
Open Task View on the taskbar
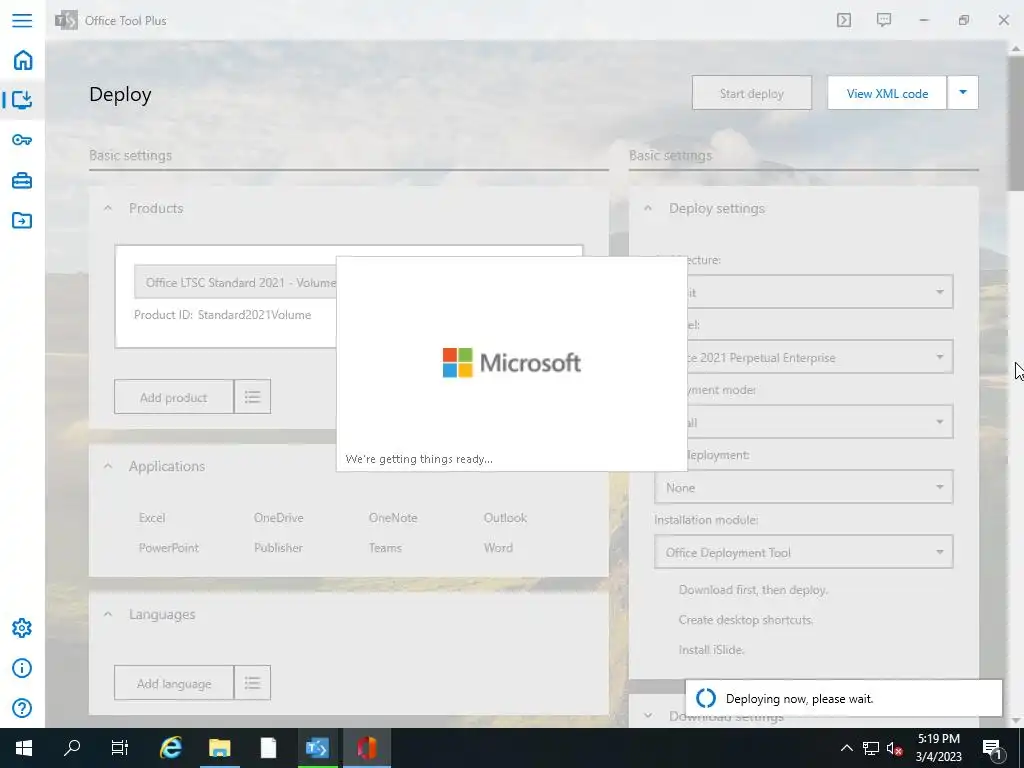[120, 748]
